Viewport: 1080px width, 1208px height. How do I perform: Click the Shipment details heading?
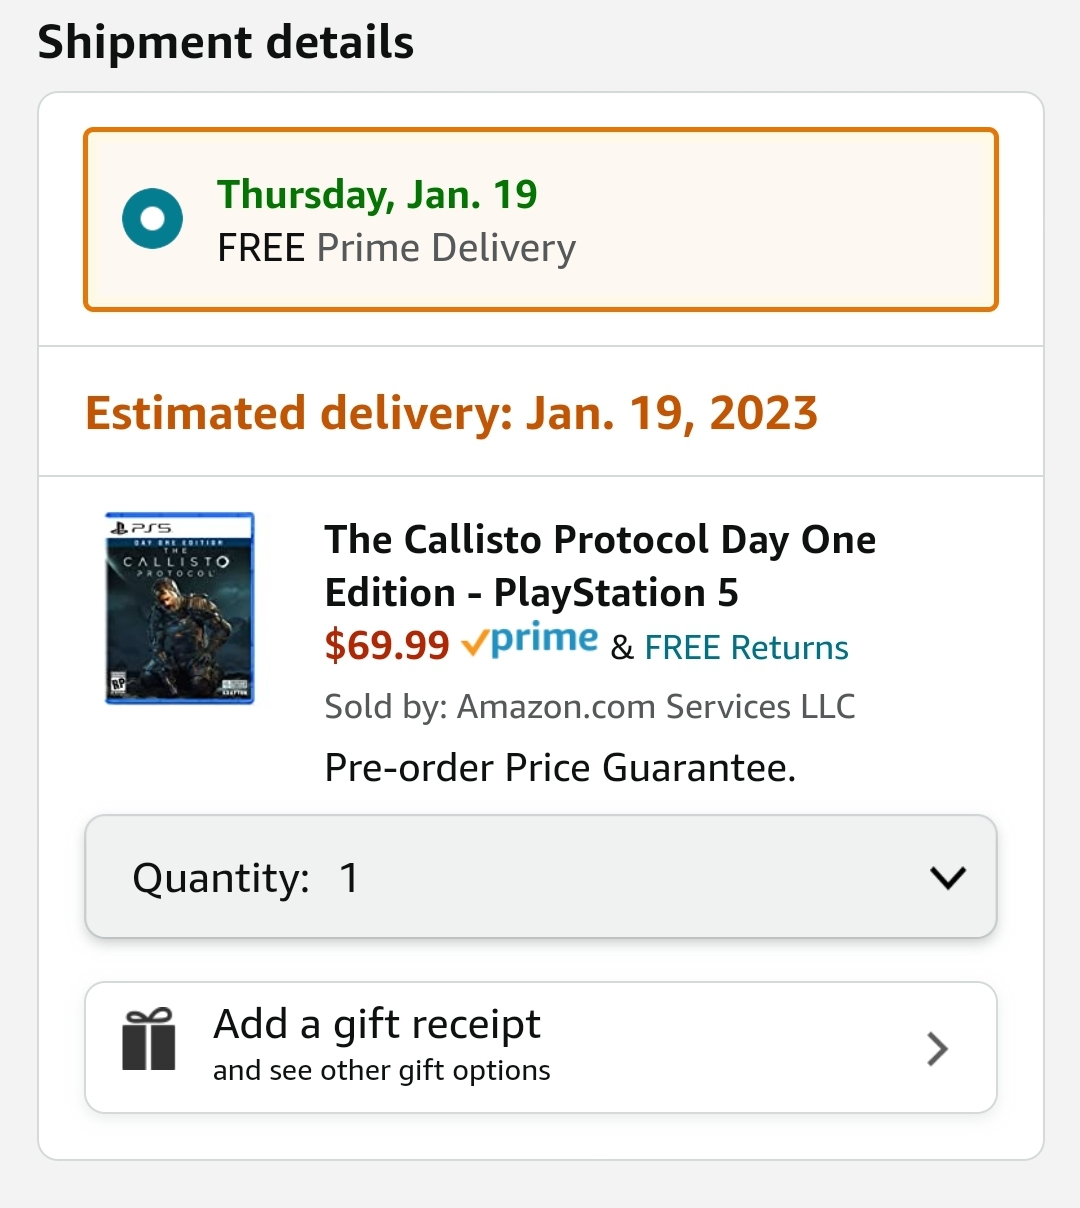tap(226, 43)
